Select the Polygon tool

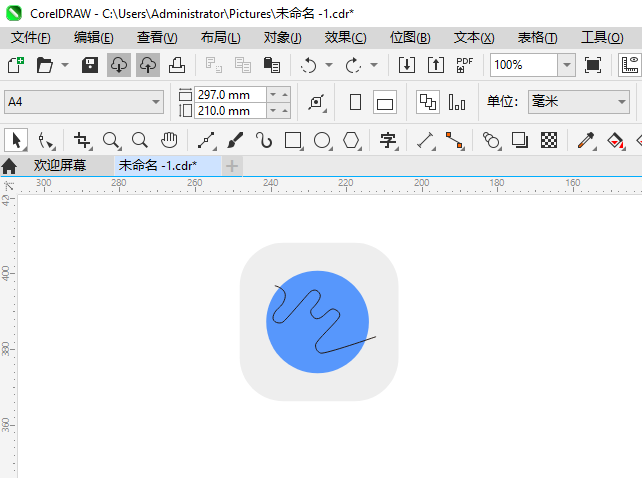[352, 140]
